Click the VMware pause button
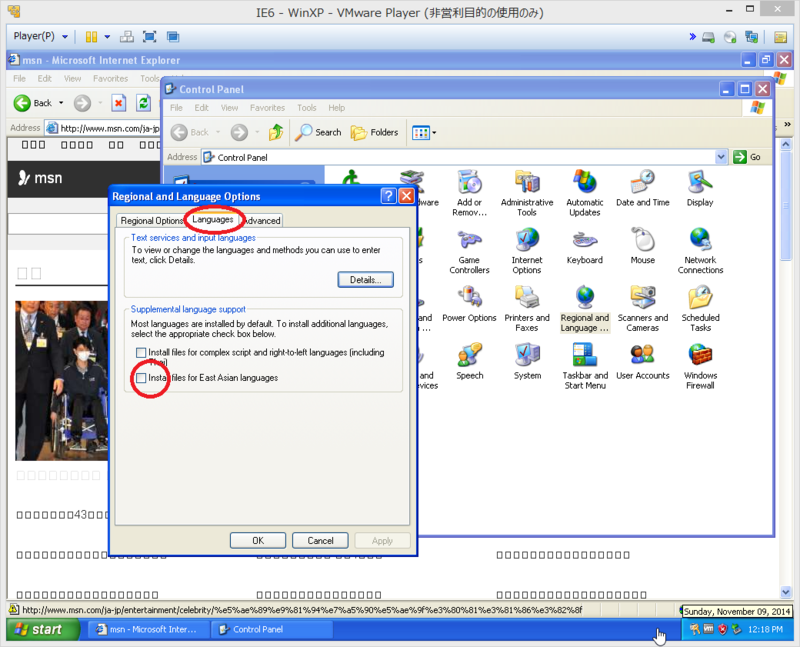The image size is (800, 647). (91, 37)
